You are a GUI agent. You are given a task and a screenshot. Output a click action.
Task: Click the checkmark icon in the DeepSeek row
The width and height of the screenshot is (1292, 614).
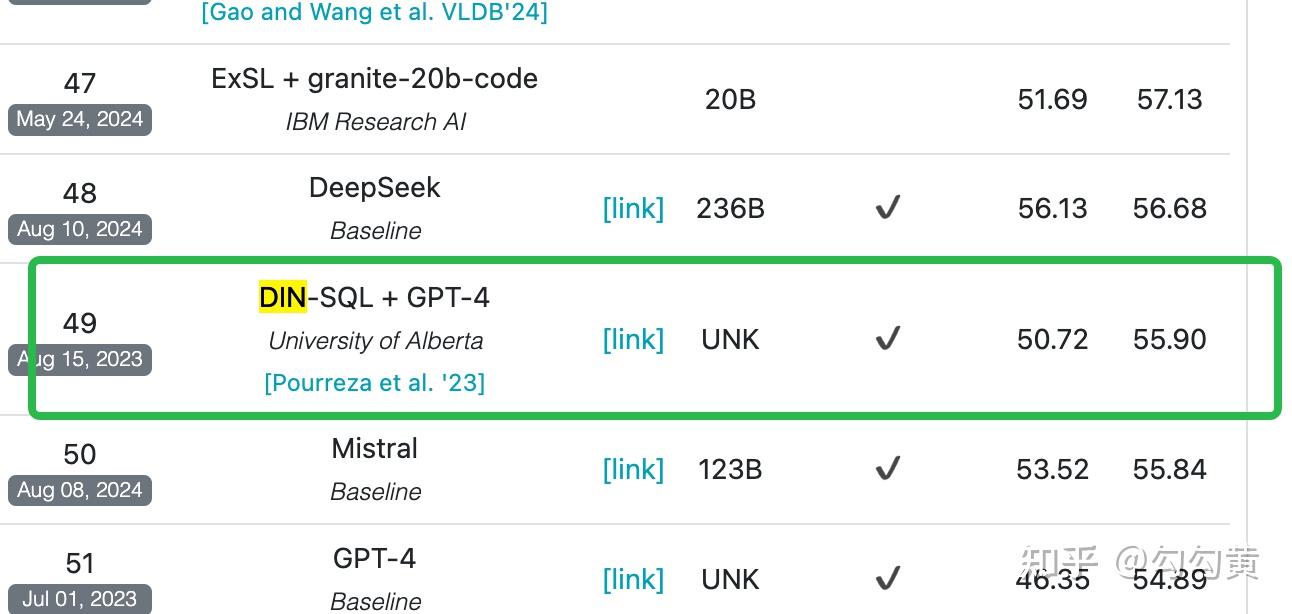tap(887, 208)
